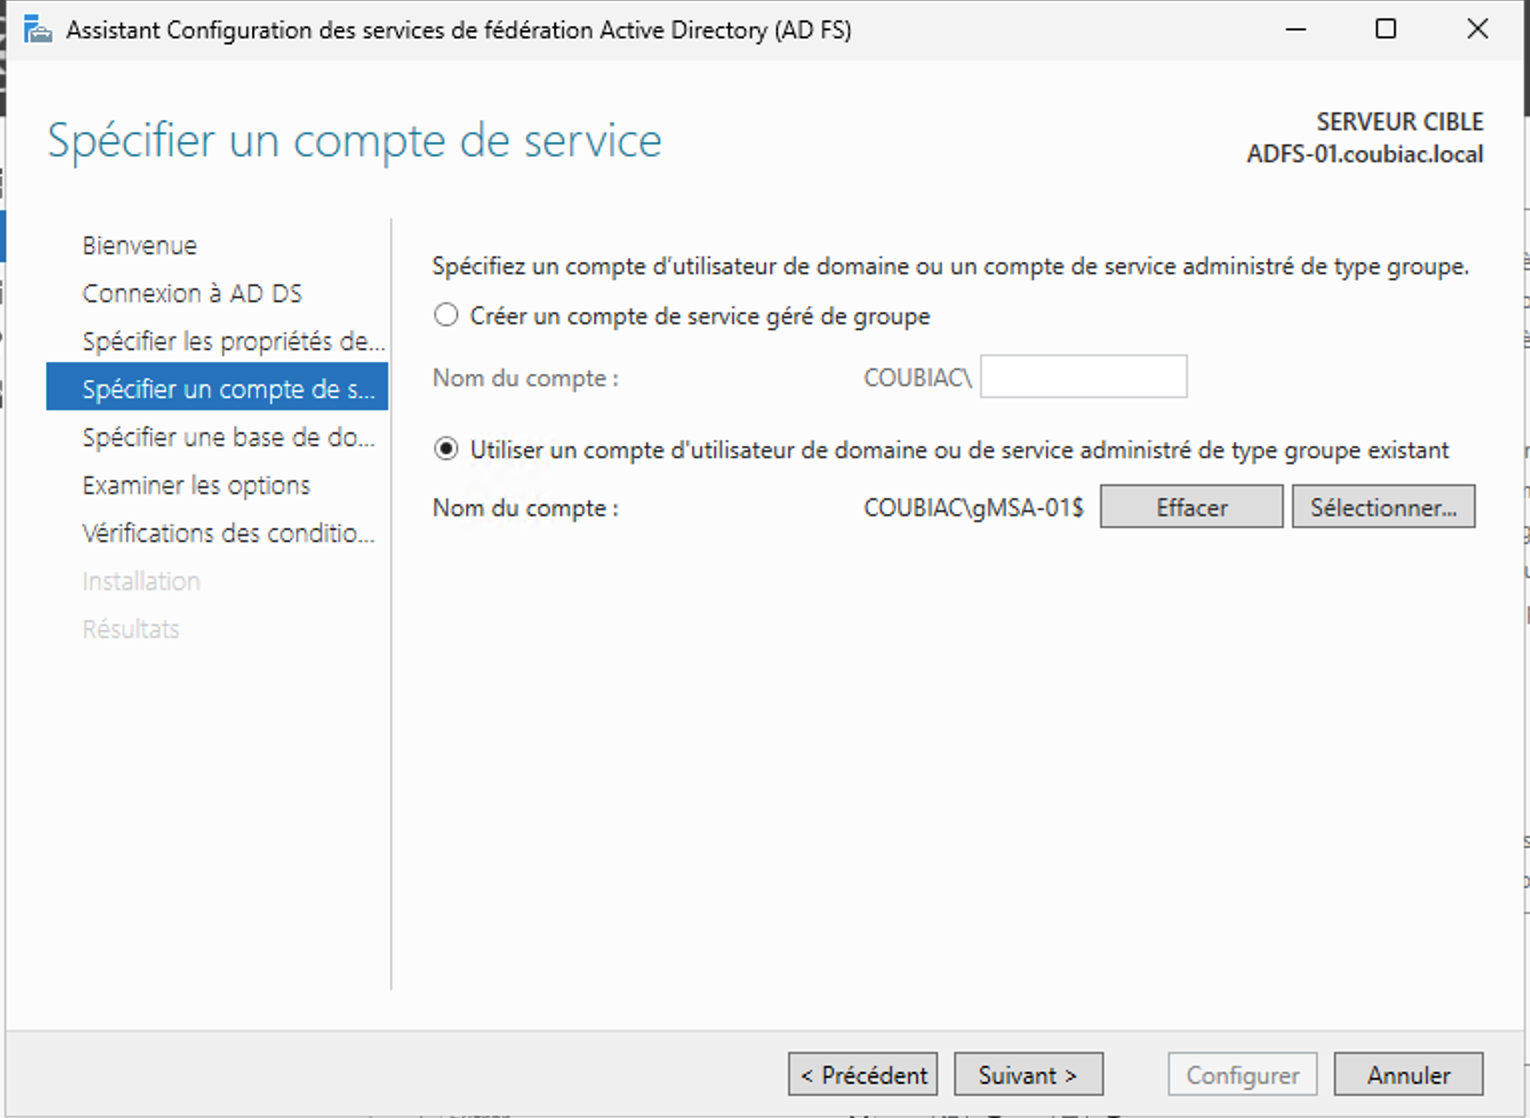Open the 'Examiner les options' step
1530x1118 pixels.
click(x=196, y=485)
